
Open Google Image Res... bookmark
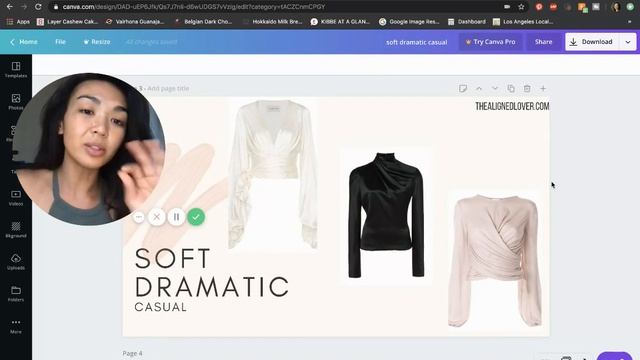tap(409, 22)
